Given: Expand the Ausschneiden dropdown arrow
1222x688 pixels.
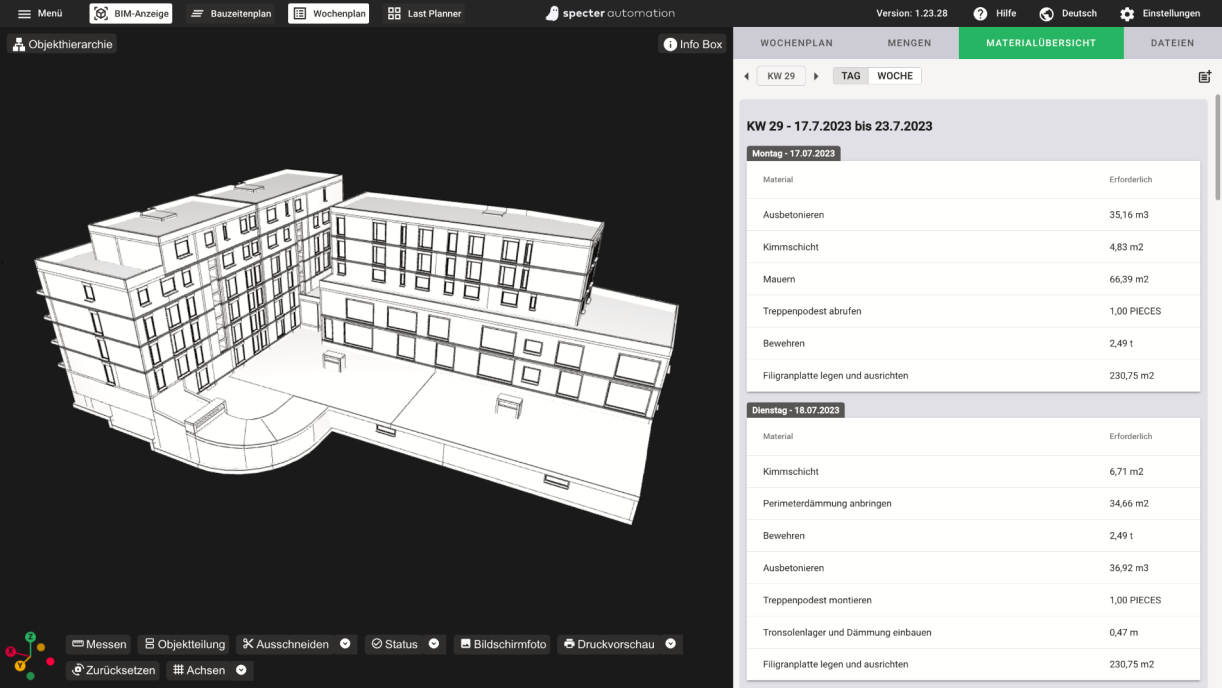Looking at the screenshot, I should (x=345, y=644).
